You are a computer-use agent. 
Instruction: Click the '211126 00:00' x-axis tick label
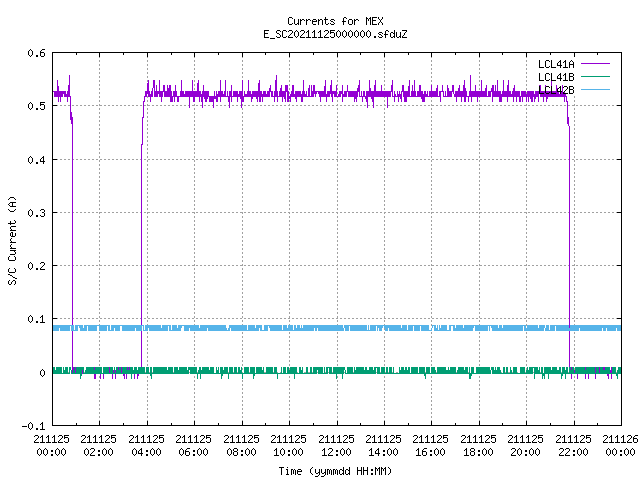[620, 446]
